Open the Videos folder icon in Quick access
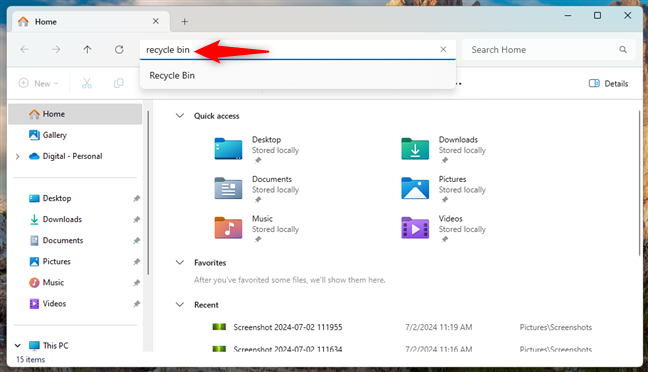Viewport: 648px width, 372px height. tap(415, 228)
